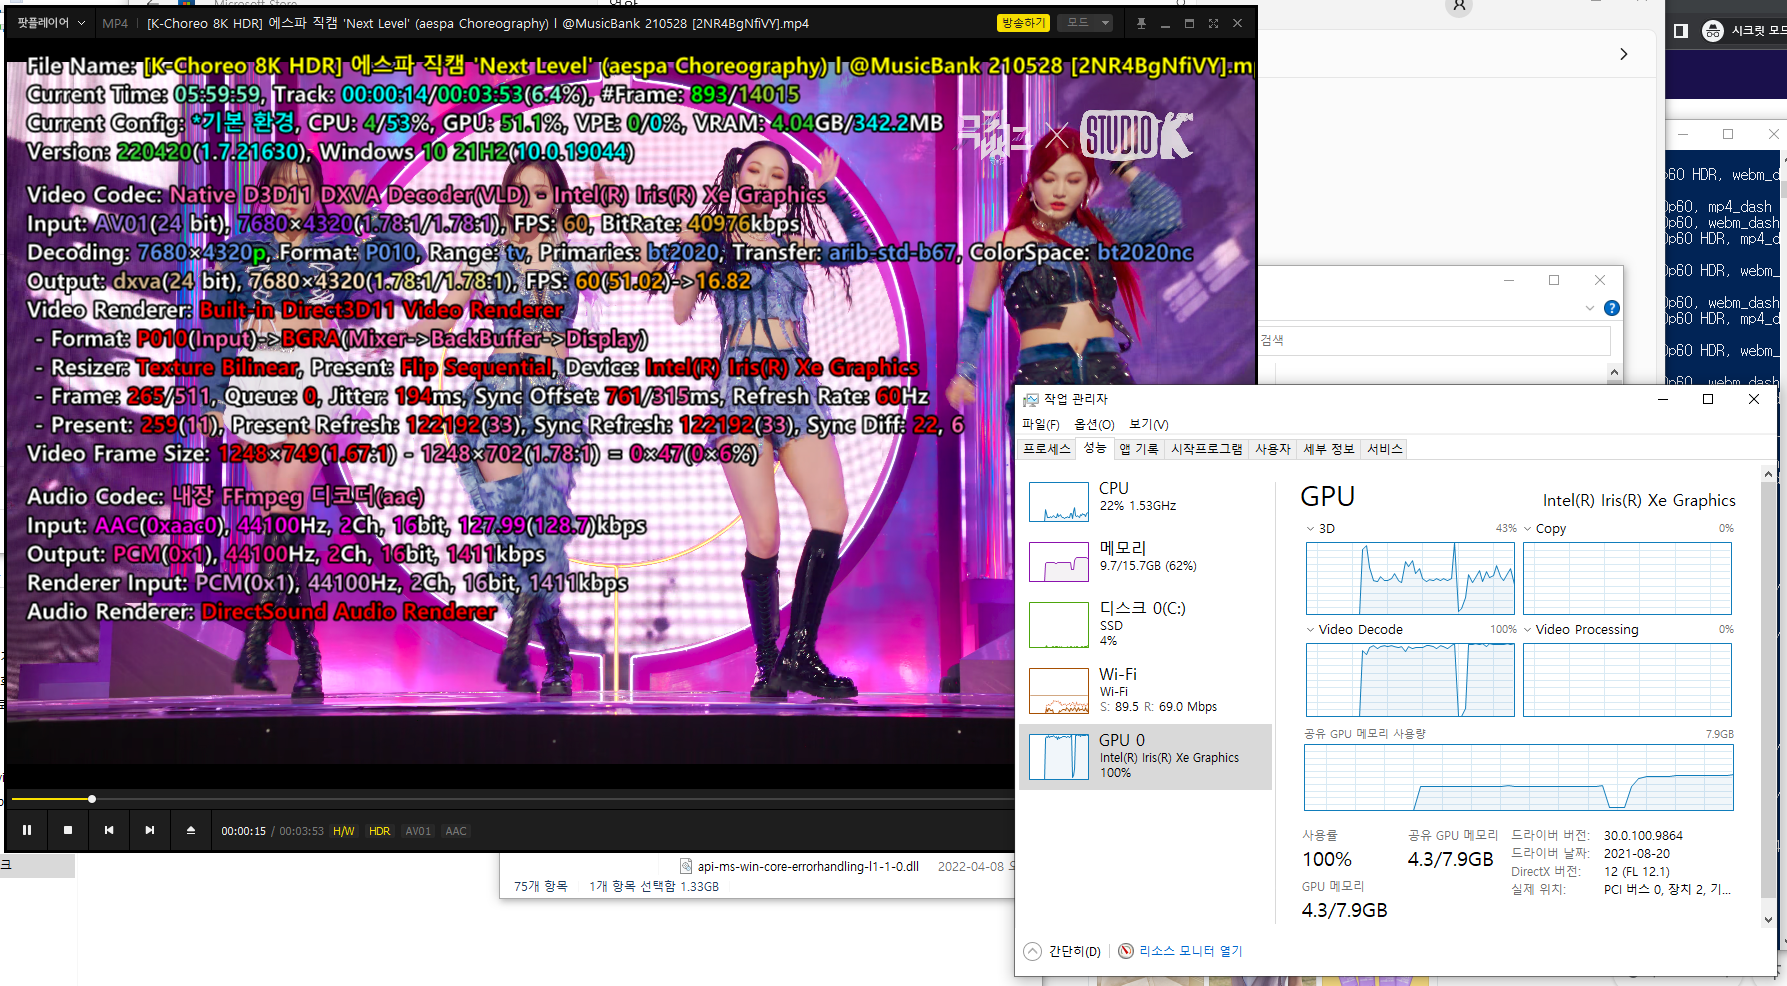This screenshot has width=1787, height=986.
Task: Jump to the previous track
Action: click(109, 830)
